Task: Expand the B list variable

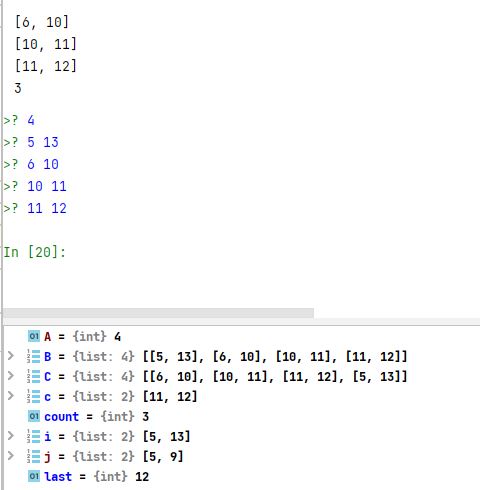Action: click(x=11, y=356)
